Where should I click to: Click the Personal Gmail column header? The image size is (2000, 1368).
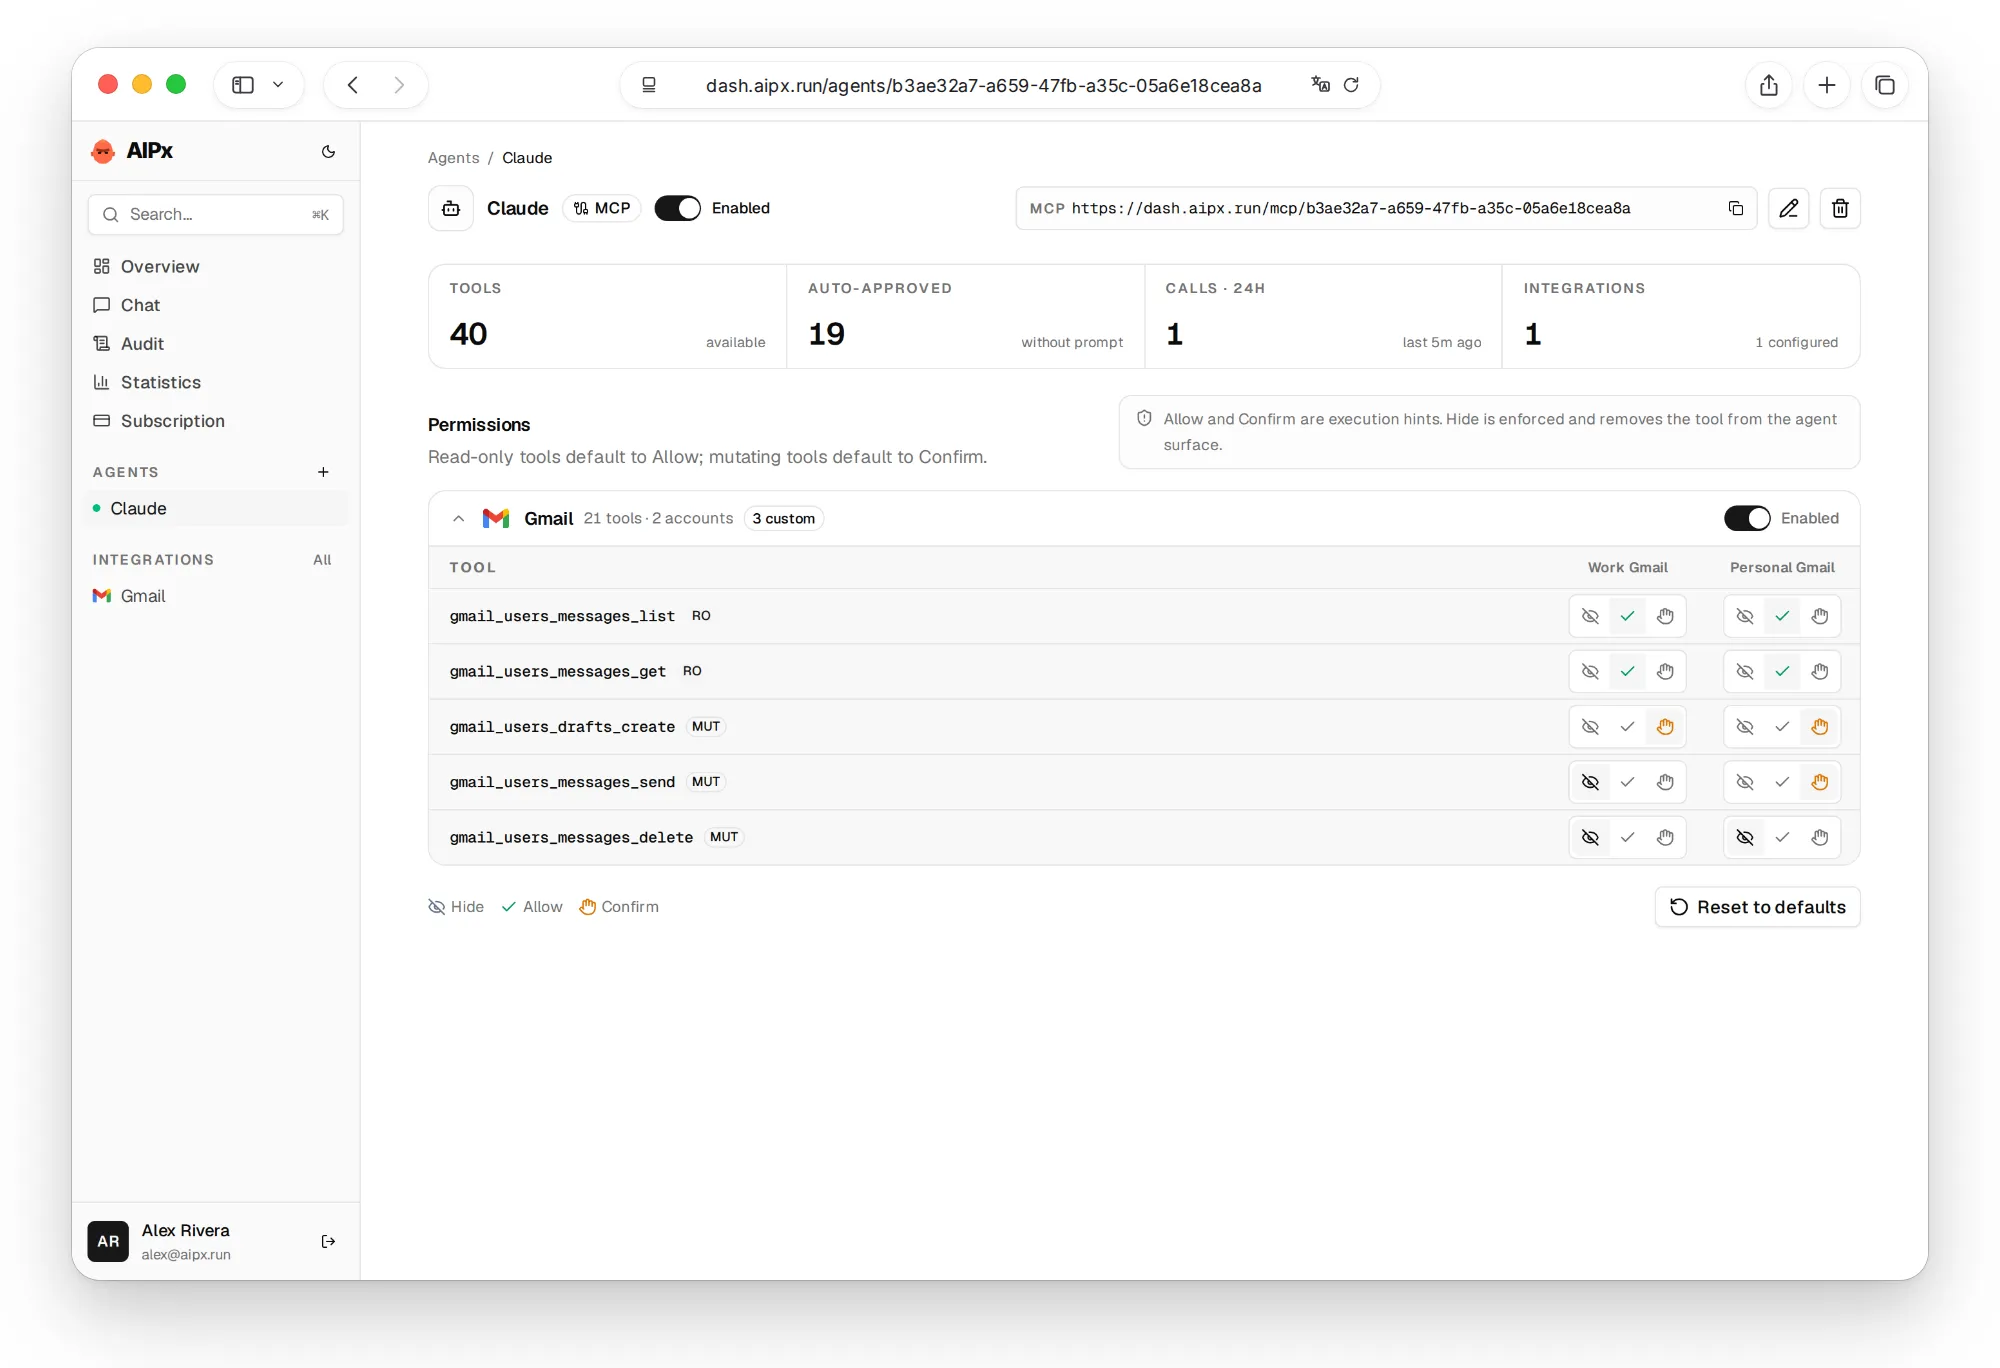pyautogui.click(x=1782, y=567)
